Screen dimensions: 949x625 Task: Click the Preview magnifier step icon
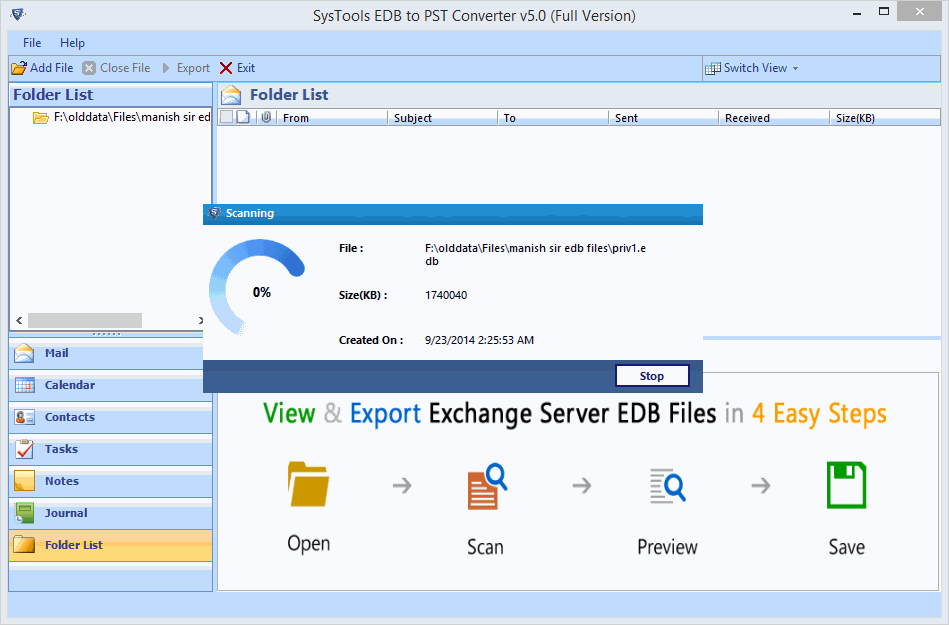click(x=668, y=486)
